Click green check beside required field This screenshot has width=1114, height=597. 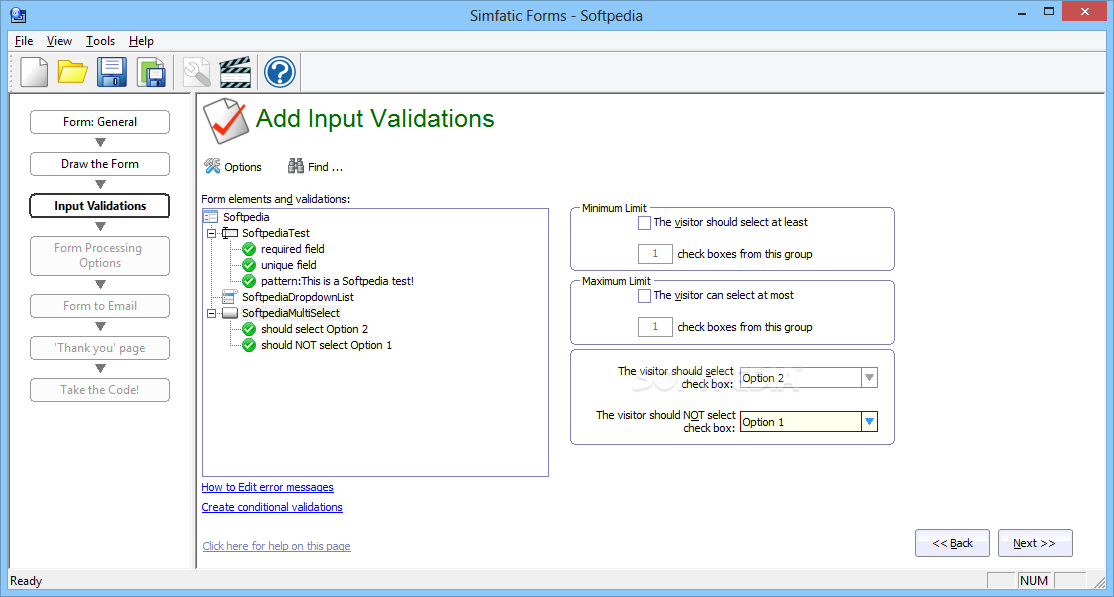pyautogui.click(x=249, y=249)
